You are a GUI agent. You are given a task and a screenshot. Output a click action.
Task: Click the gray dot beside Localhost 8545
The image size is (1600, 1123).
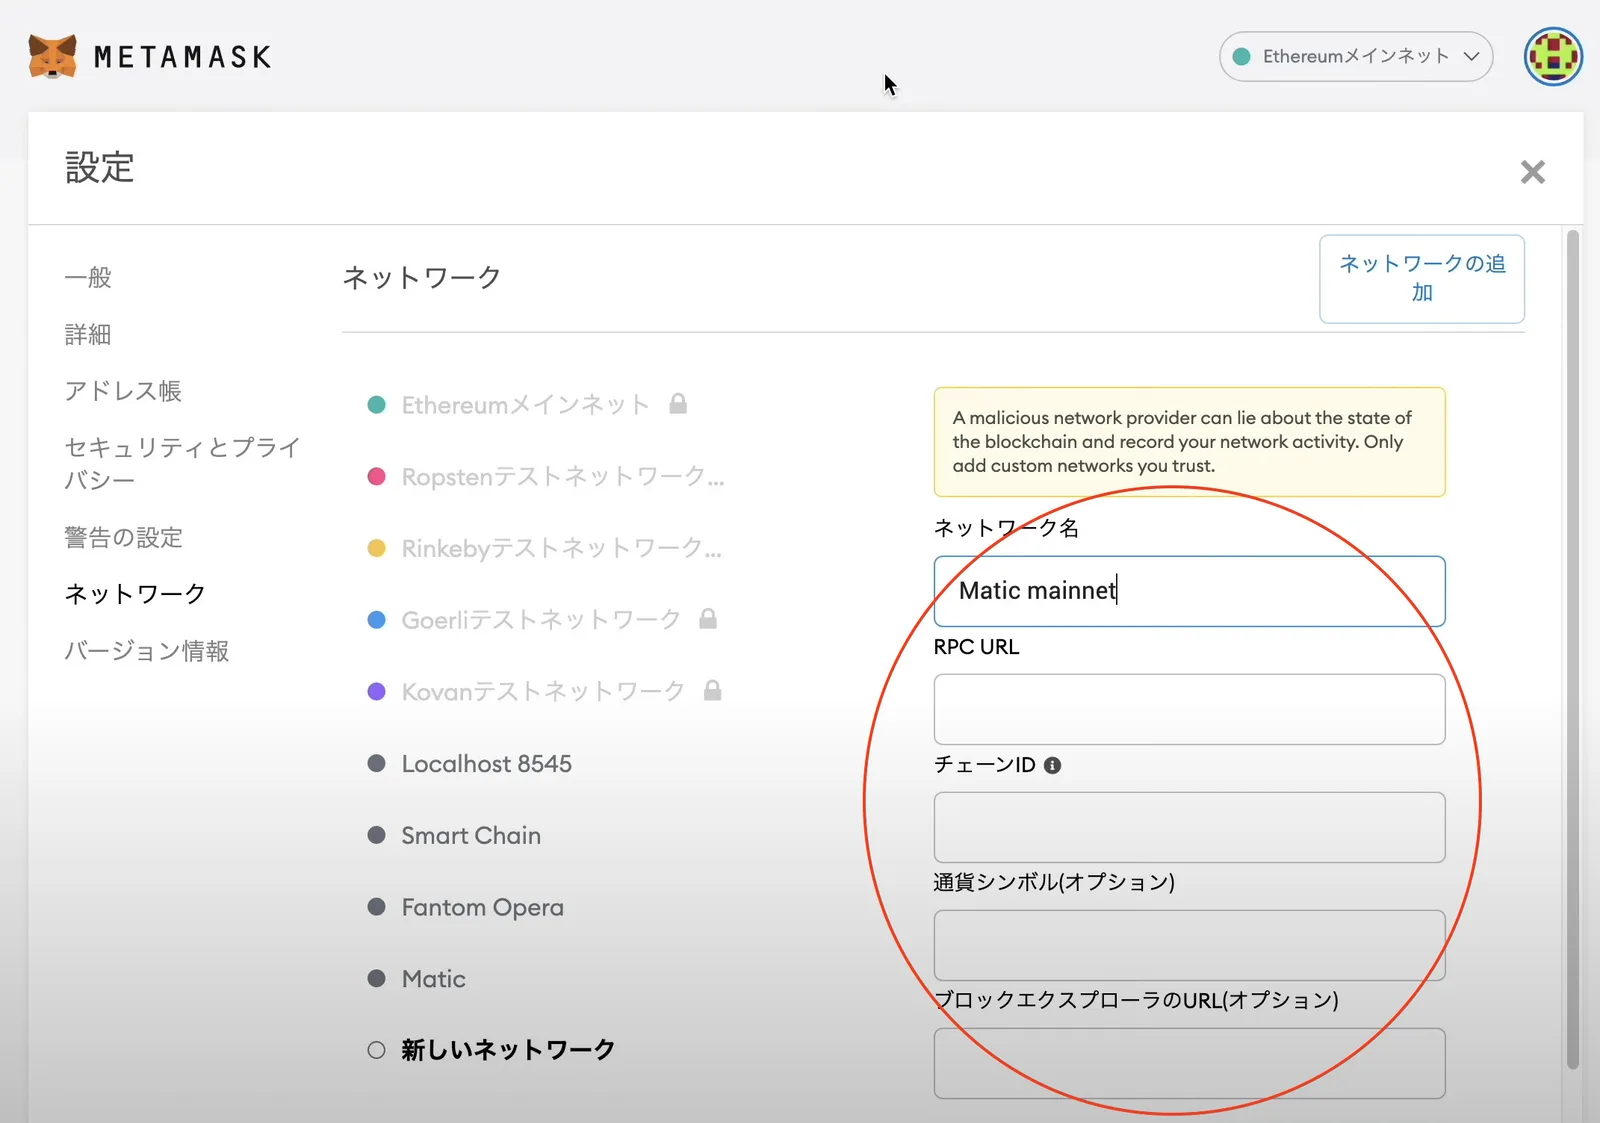tap(377, 763)
